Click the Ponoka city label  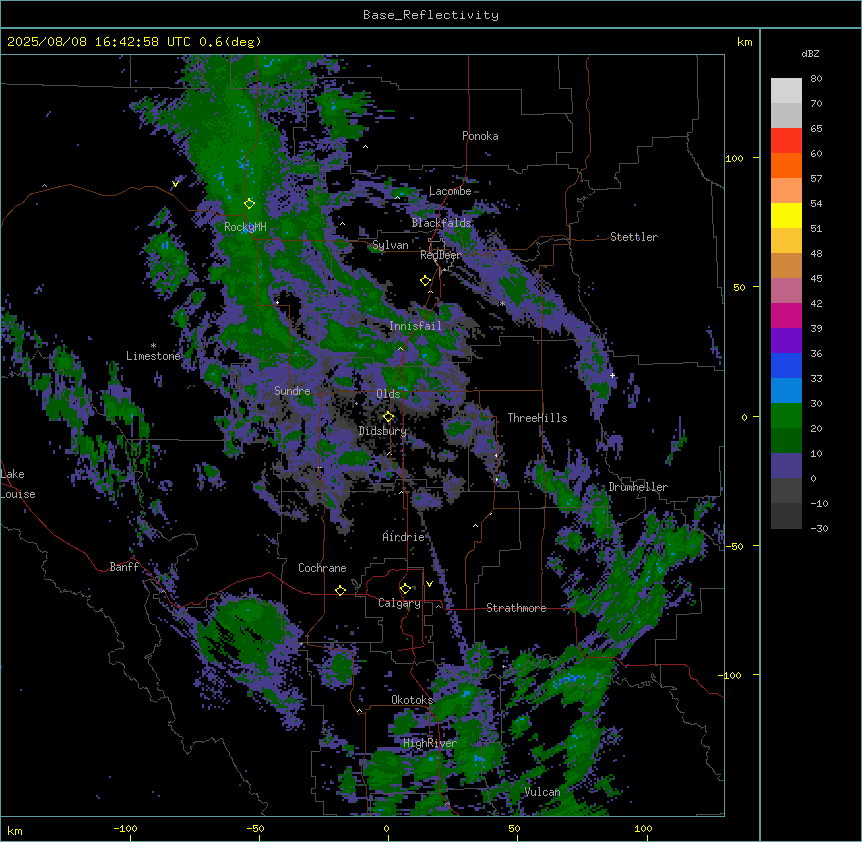[x=480, y=136]
